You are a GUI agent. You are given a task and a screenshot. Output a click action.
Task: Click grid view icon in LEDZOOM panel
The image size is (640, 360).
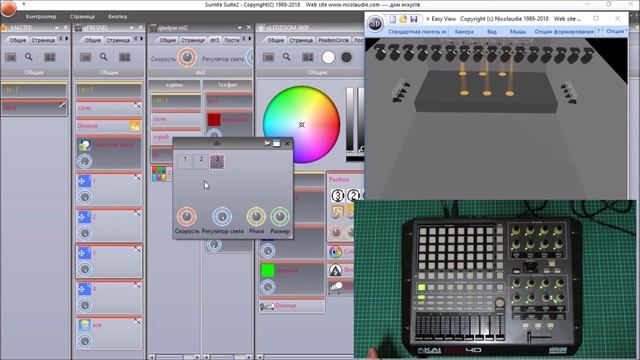point(308,58)
